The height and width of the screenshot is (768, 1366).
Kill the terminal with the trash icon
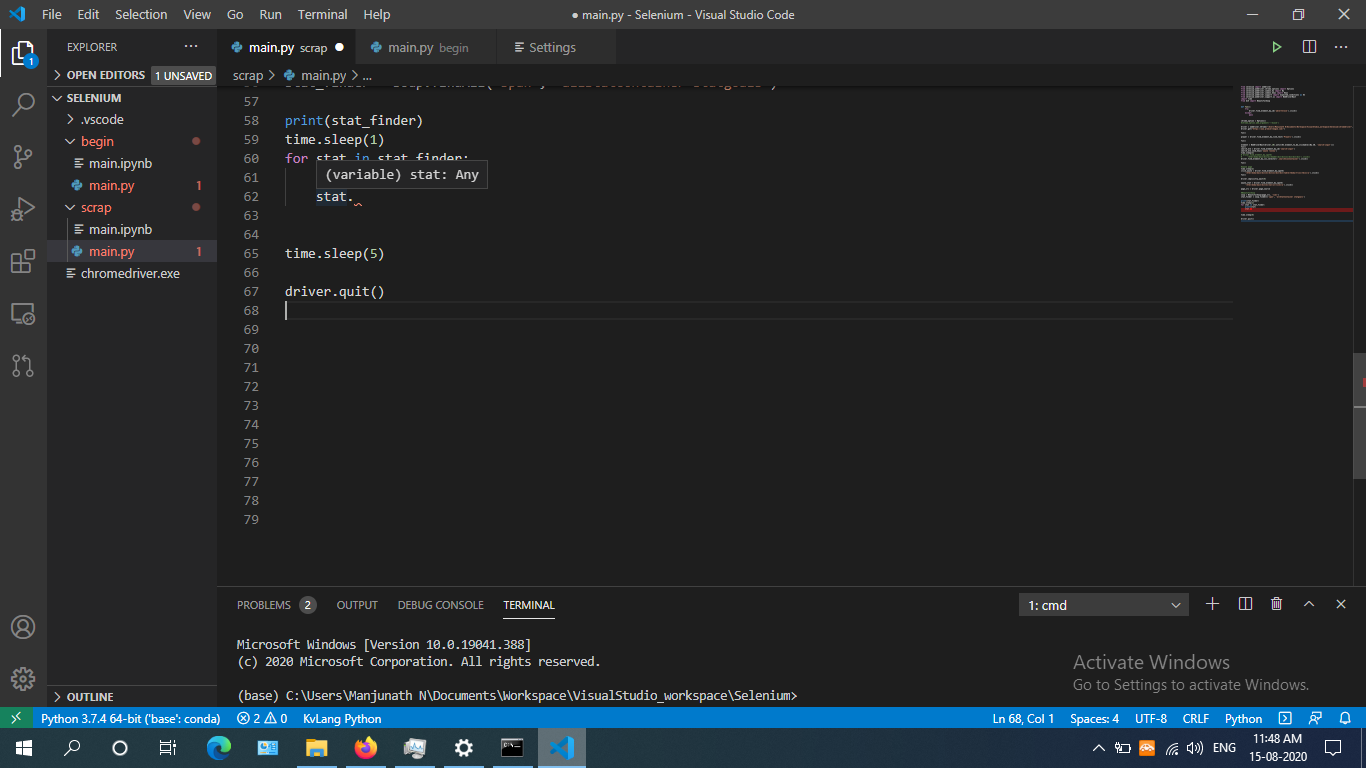point(1276,604)
